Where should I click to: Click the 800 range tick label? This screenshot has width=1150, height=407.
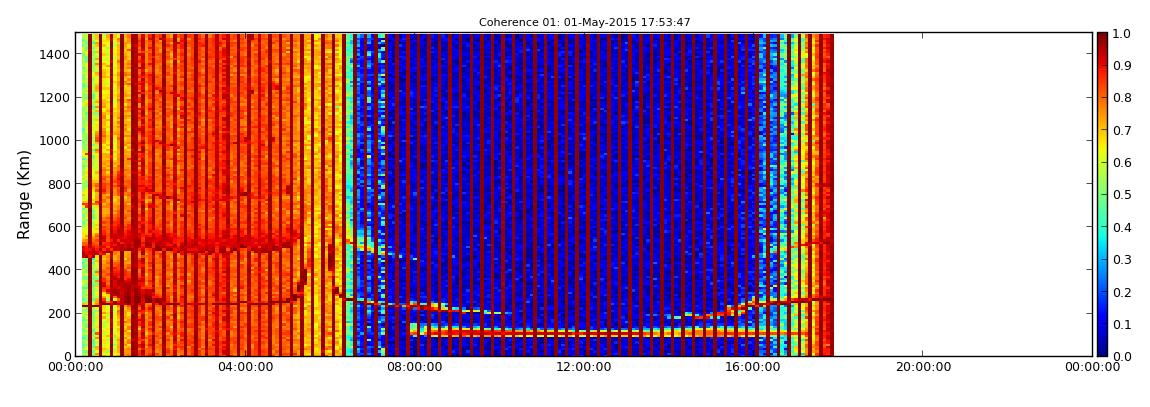tap(57, 184)
